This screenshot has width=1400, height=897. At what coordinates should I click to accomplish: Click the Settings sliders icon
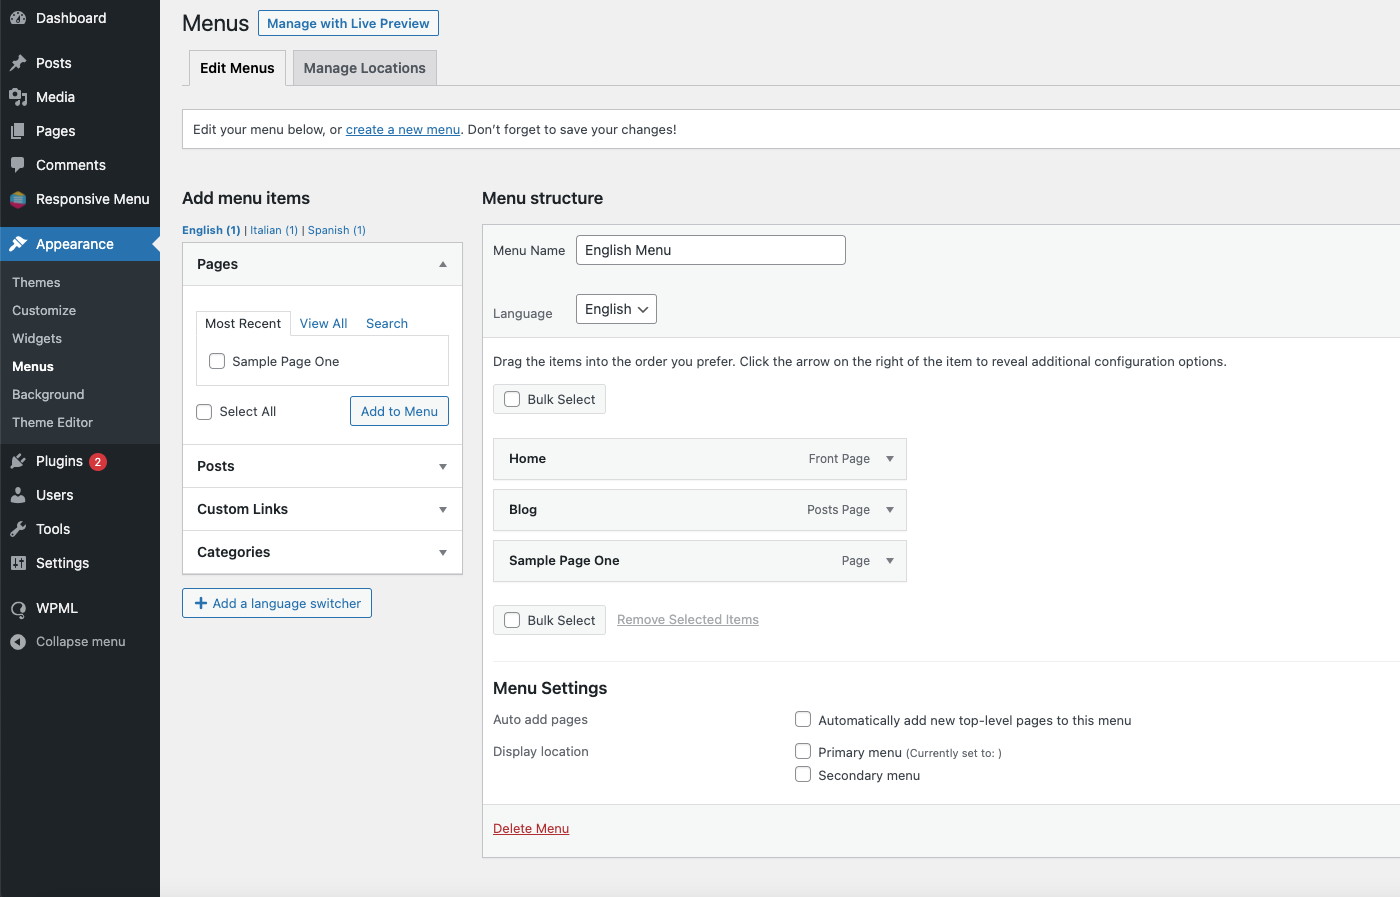18,563
